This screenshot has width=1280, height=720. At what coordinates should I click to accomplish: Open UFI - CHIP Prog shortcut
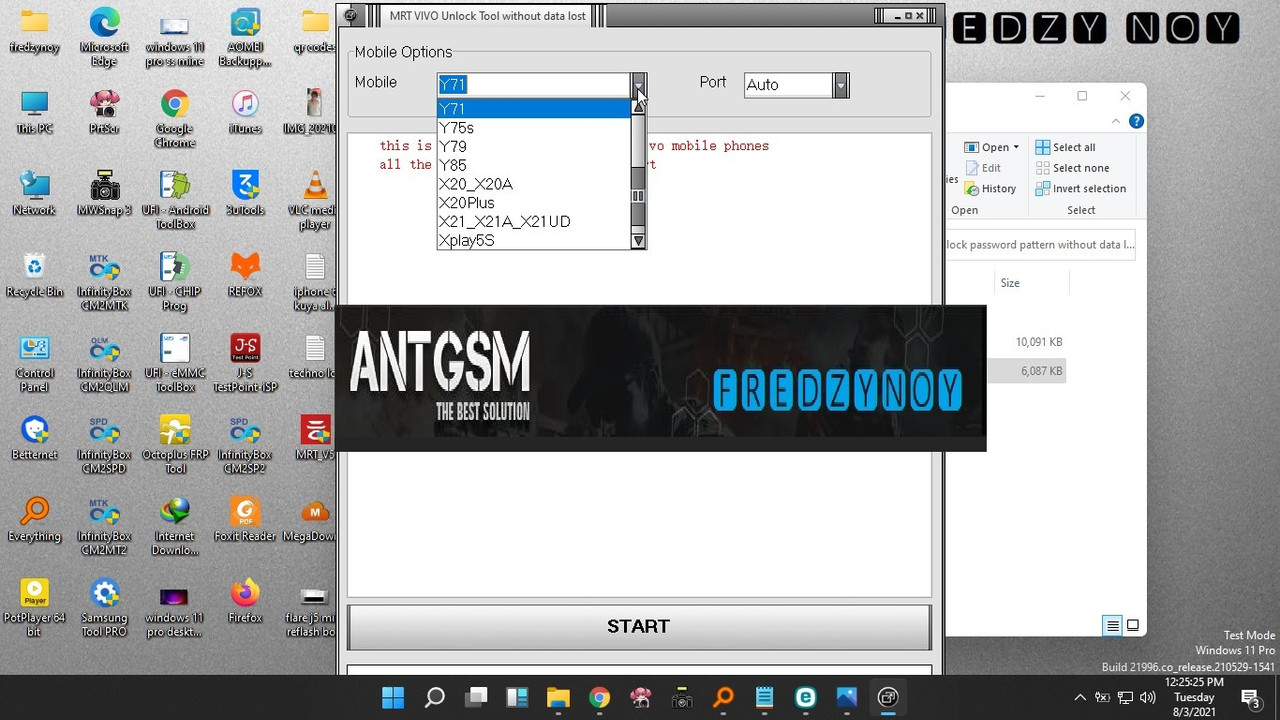(174, 282)
